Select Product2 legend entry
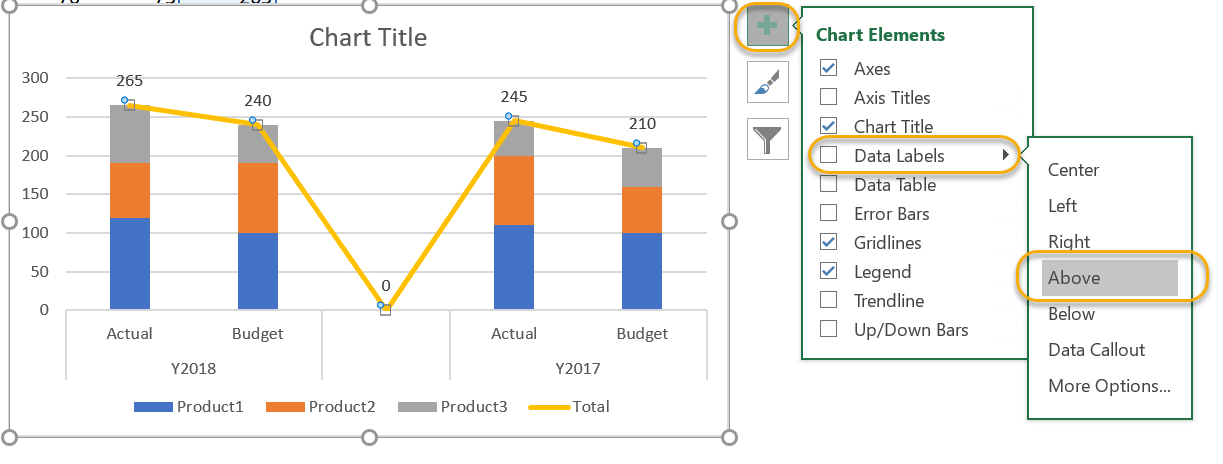Screen dimensions: 1223x464 click(320, 407)
